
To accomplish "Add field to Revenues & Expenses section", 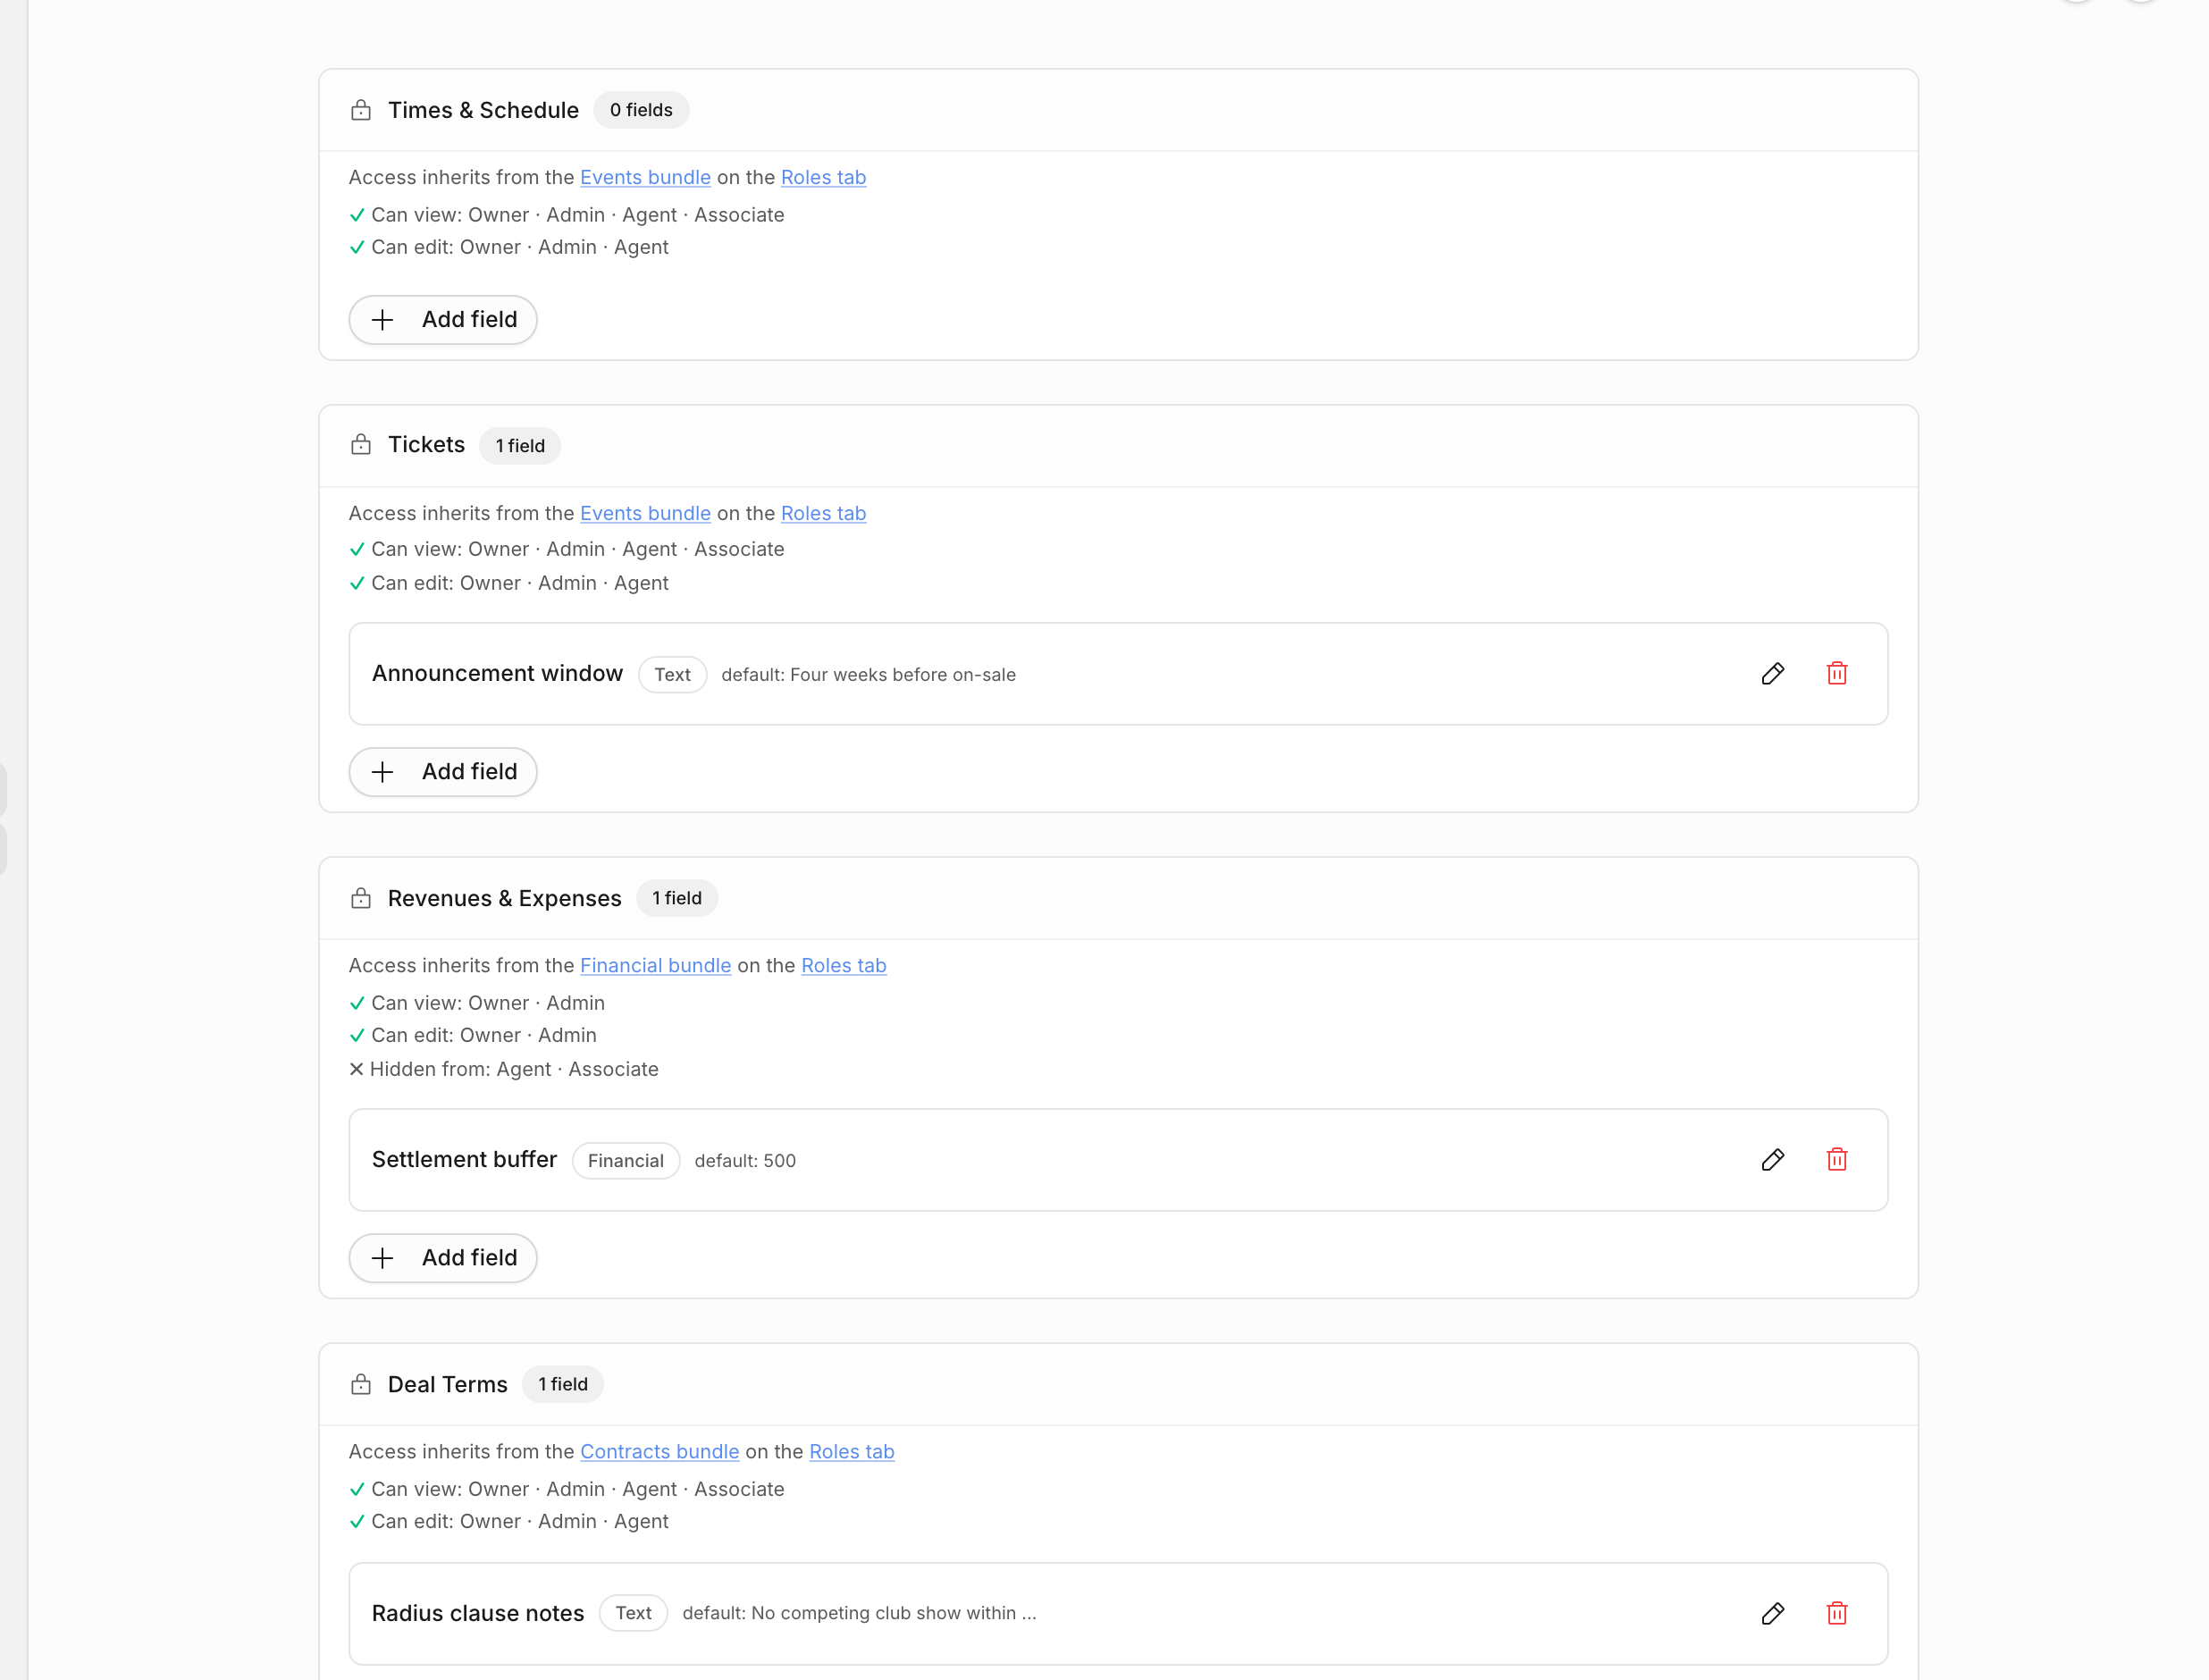I will pos(443,1258).
